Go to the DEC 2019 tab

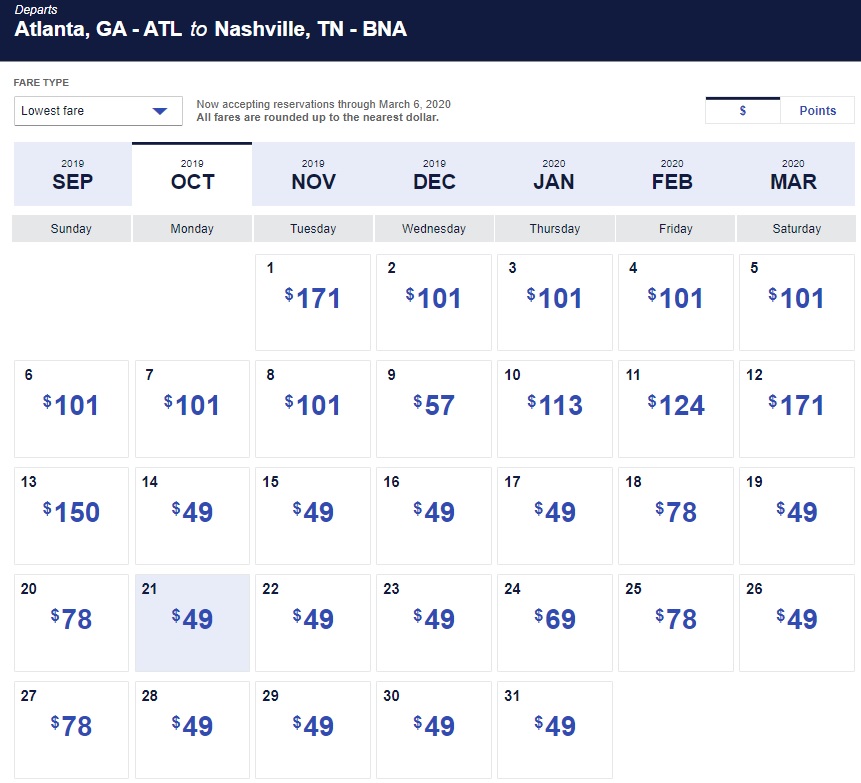point(434,174)
